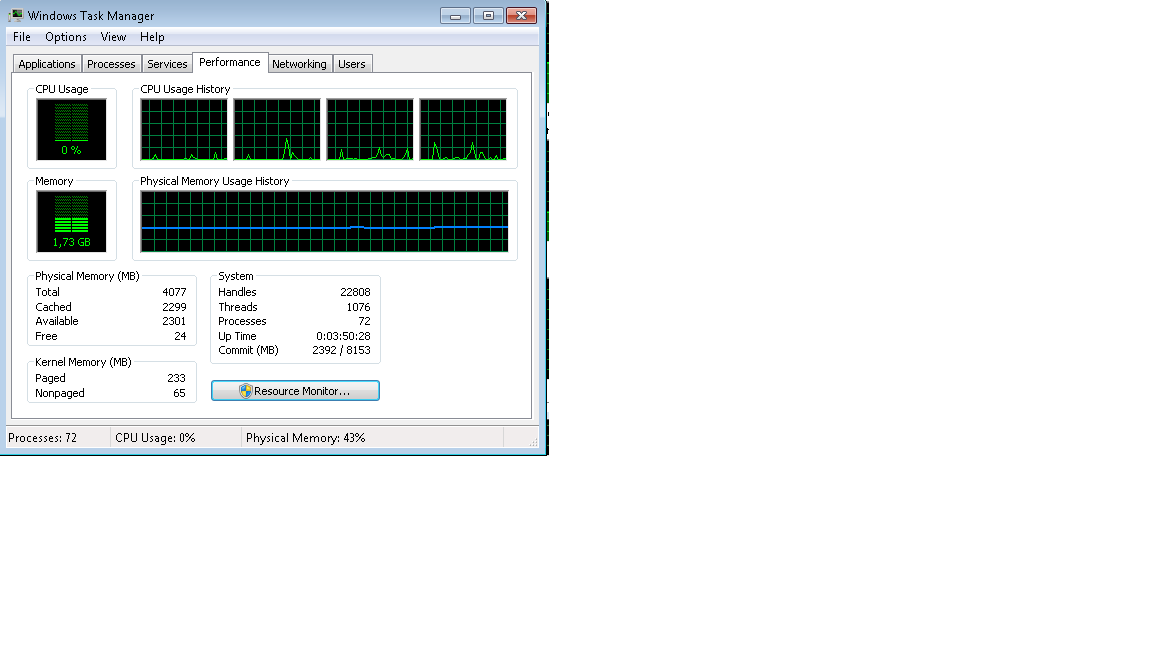Click the 'System' group label
Screen dimensions: 1152x648
click(236, 276)
